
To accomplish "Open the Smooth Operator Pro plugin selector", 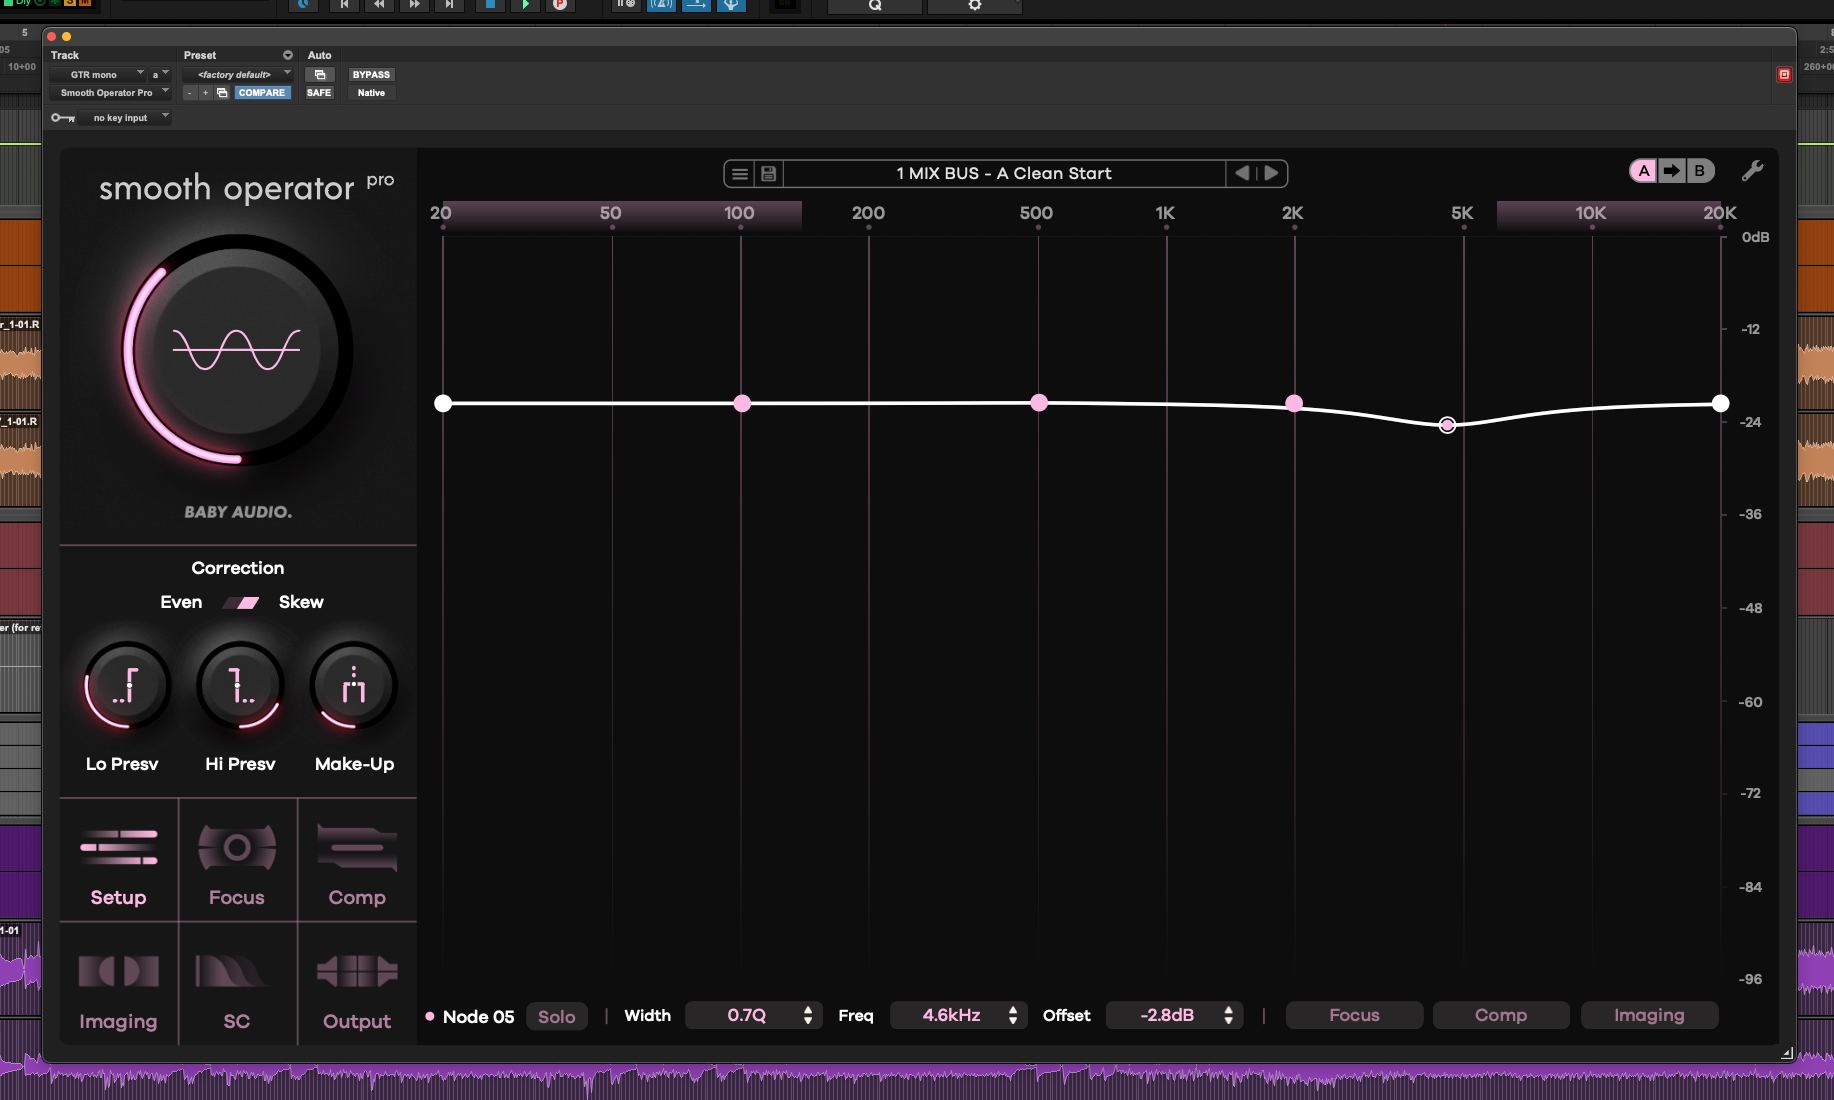I will coord(111,93).
